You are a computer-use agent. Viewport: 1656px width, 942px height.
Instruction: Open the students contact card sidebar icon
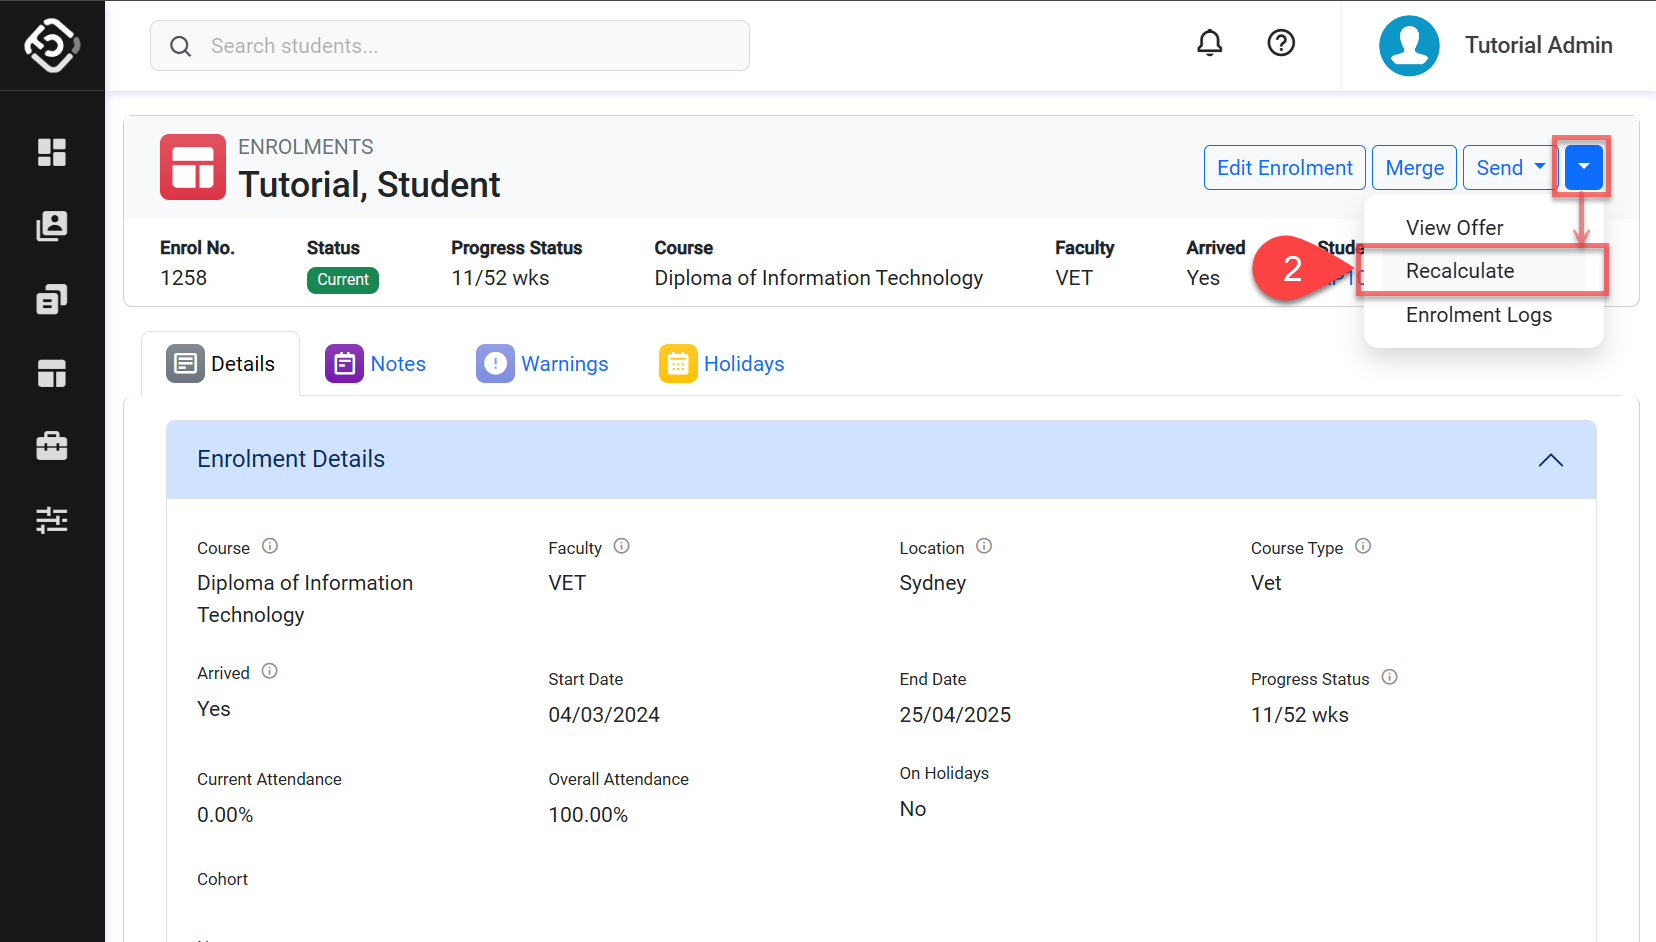click(52, 226)
